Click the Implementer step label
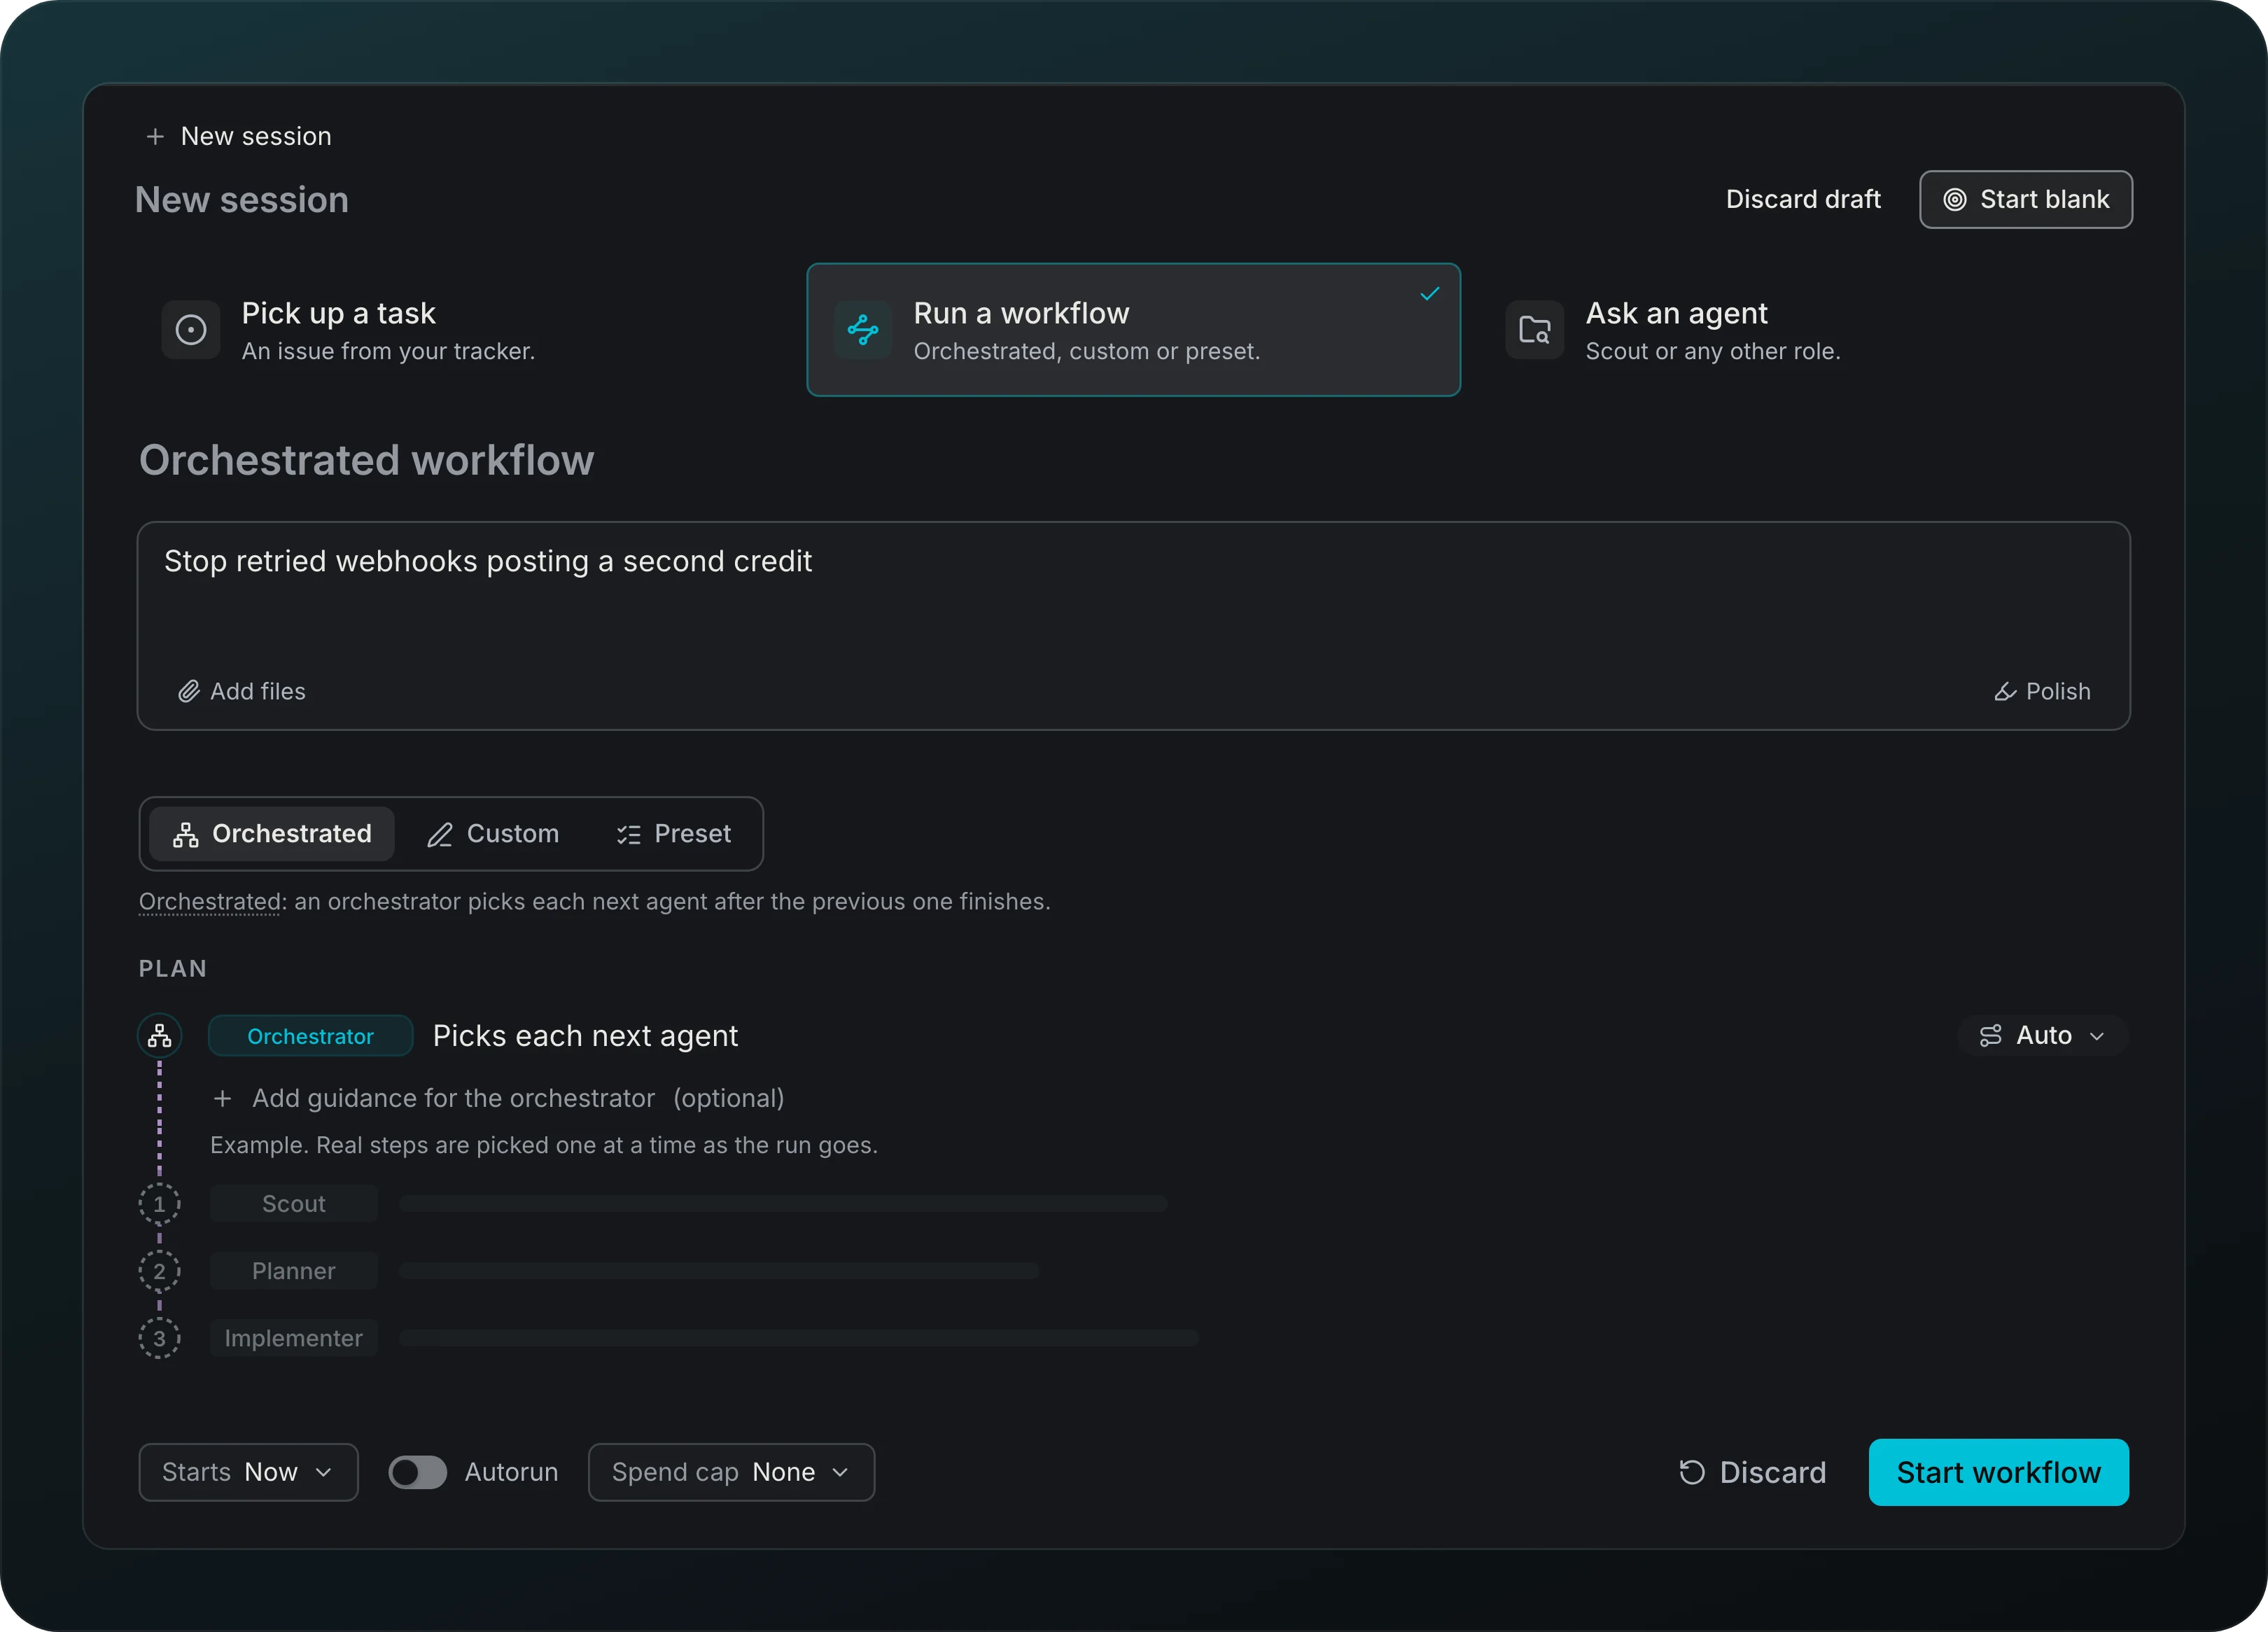Screen dimensions: 2268x1632 pos(294,1338)
